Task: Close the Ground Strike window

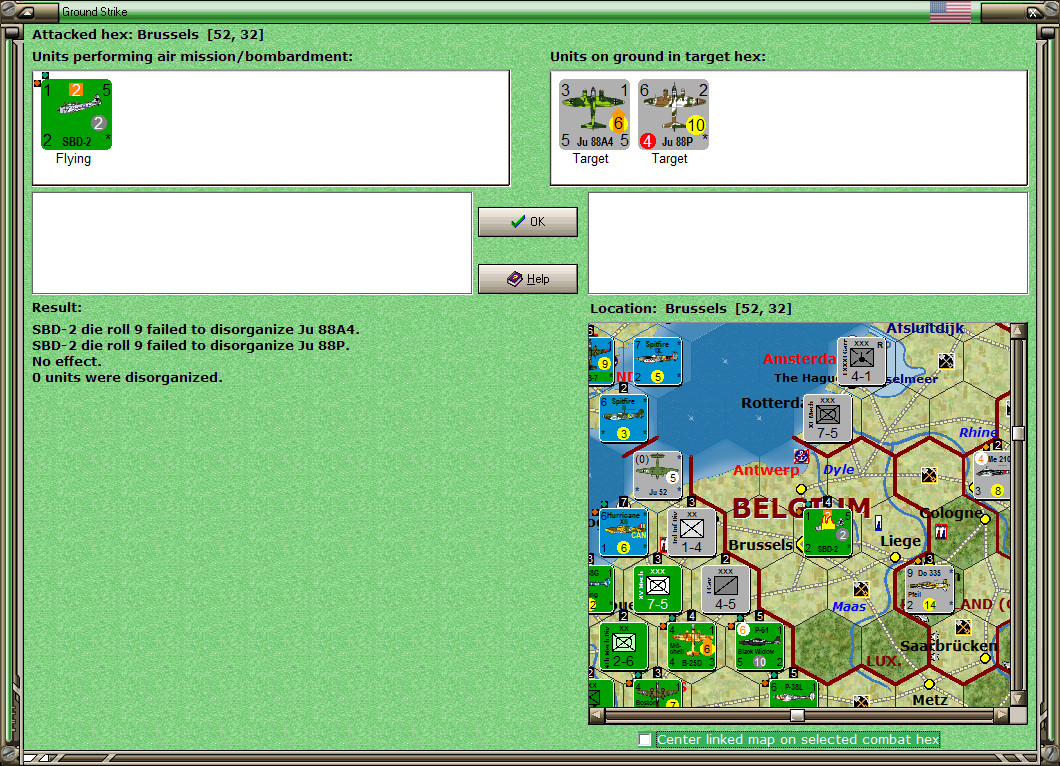Action: click(x=1034, y=11)
